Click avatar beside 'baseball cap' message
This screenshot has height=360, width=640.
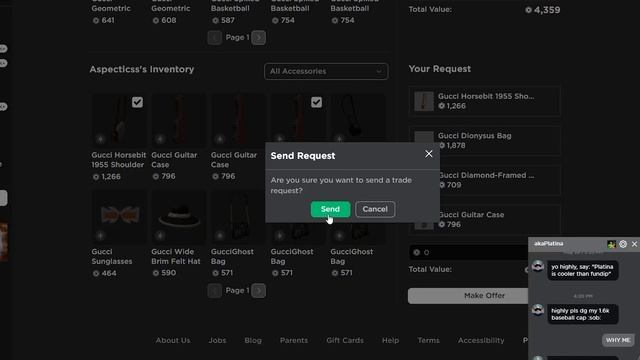coord(538,310)
